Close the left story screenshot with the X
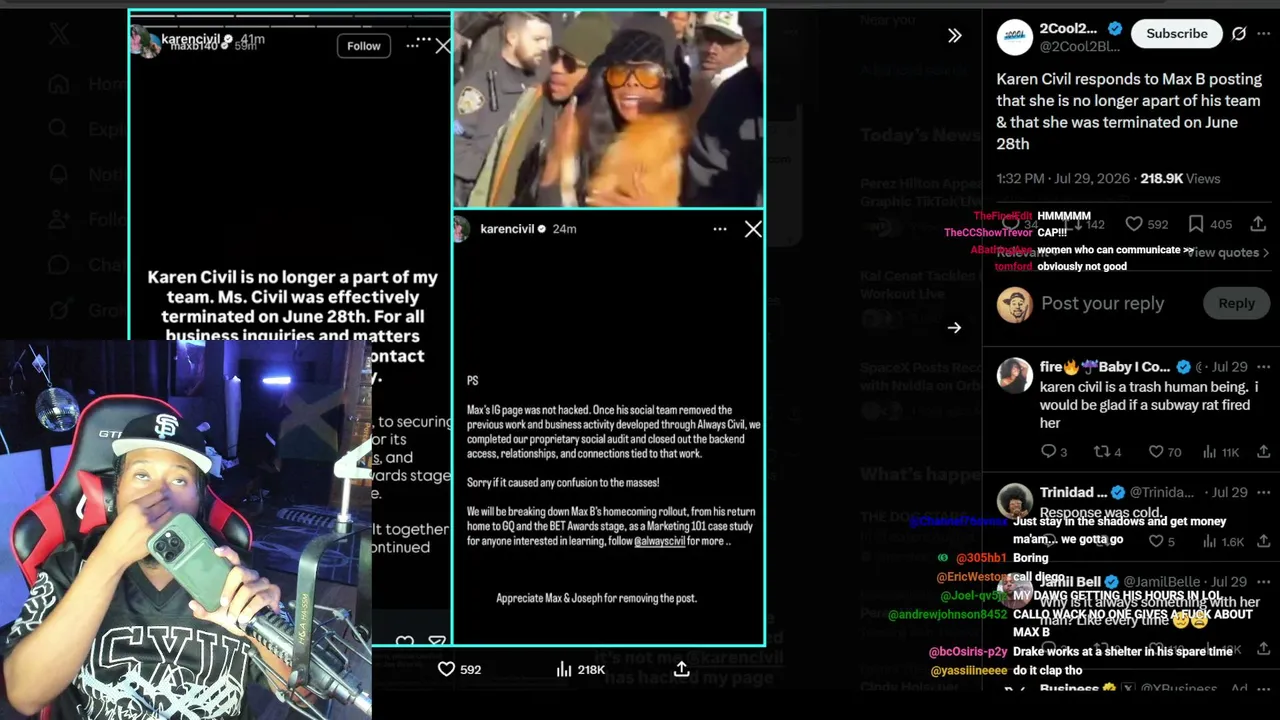Screen dimensions: 1280x720 pos(443,46)
